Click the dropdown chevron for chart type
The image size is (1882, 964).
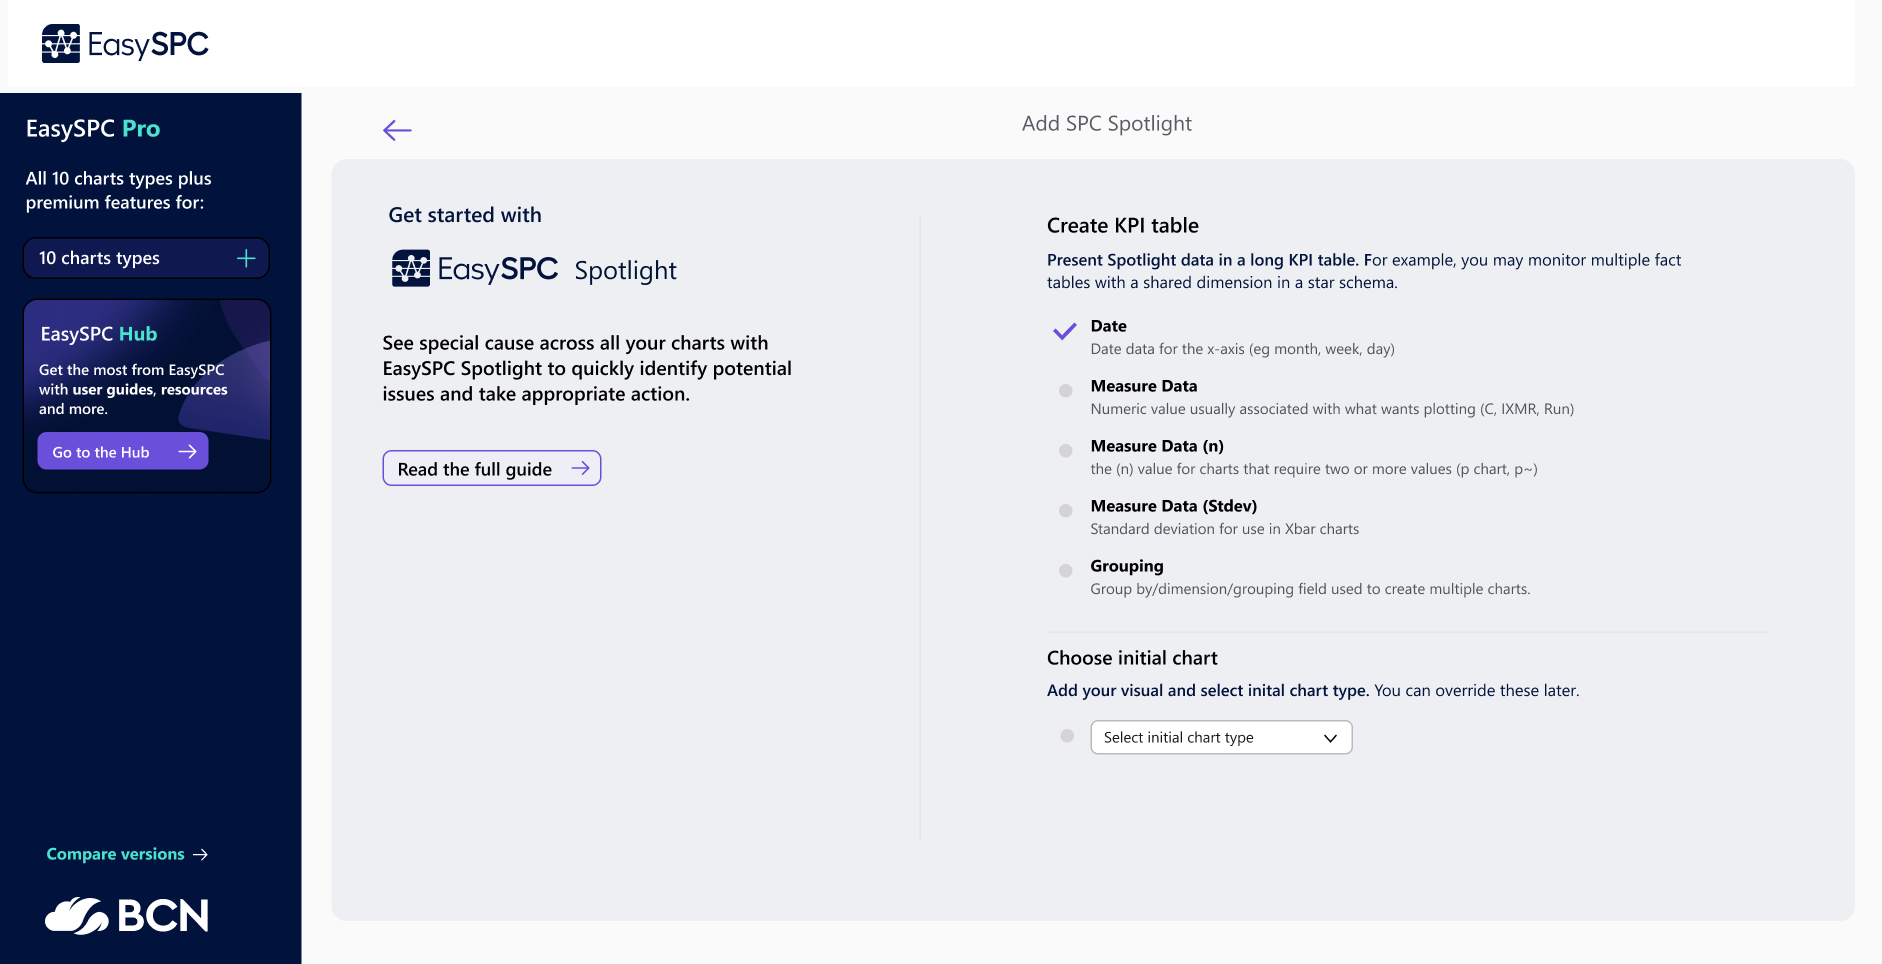coord(1330,738)
